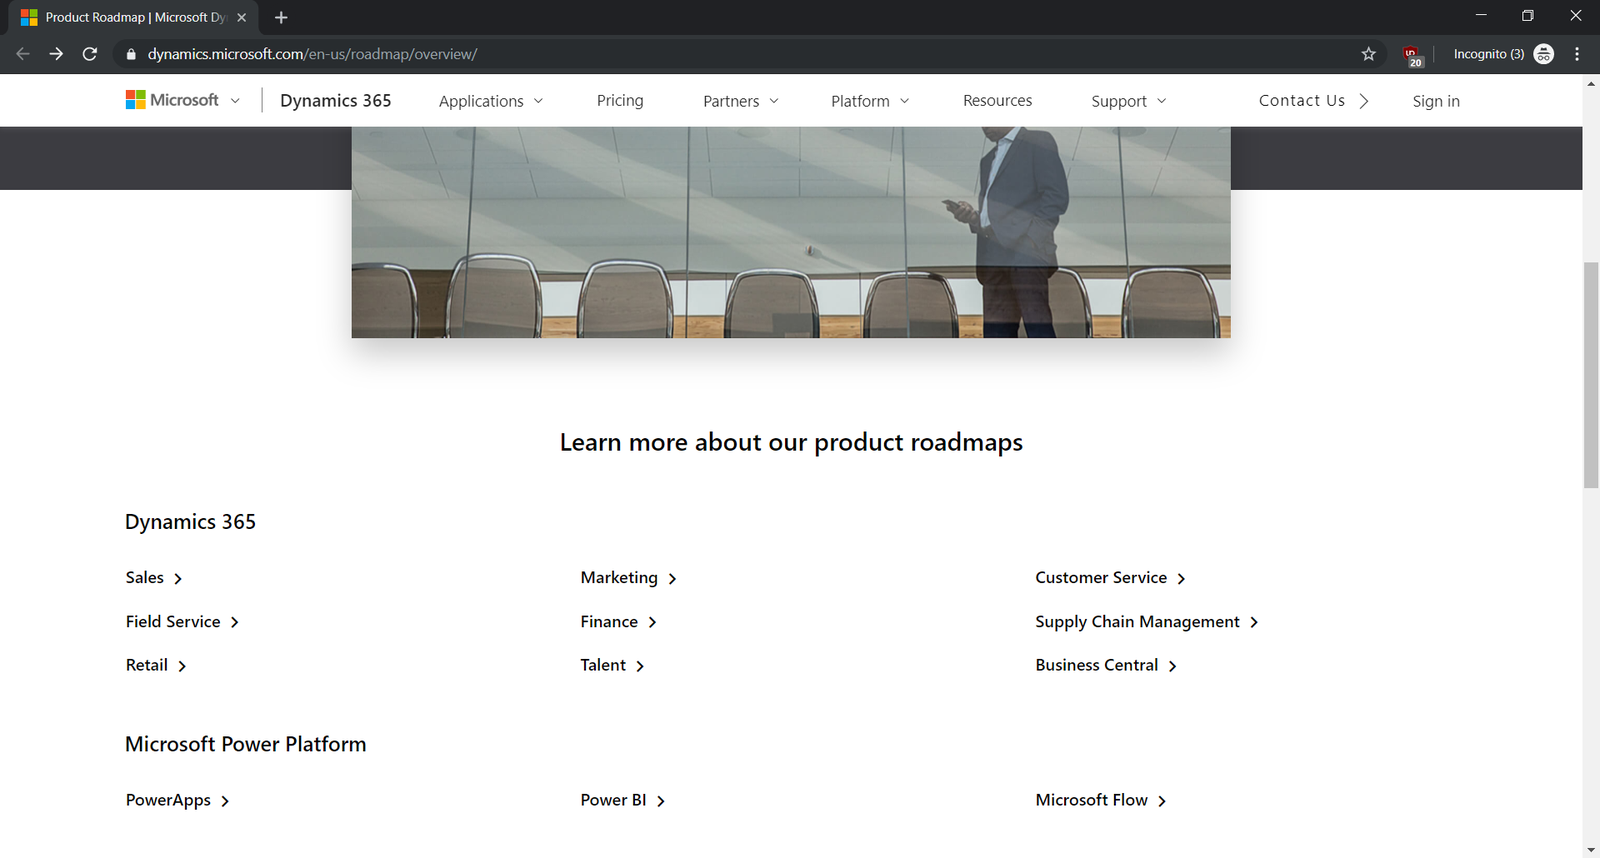The height and width of the screenshot is (858, 1600).
Task: Open the Chrome three-dot menu
Action: (1577, 54)
